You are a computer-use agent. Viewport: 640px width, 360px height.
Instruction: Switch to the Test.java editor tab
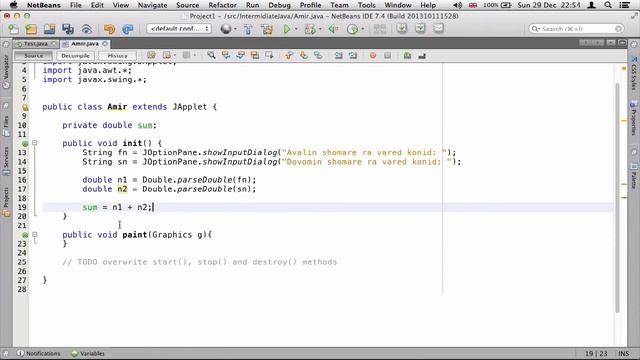(x=36, y=44)
